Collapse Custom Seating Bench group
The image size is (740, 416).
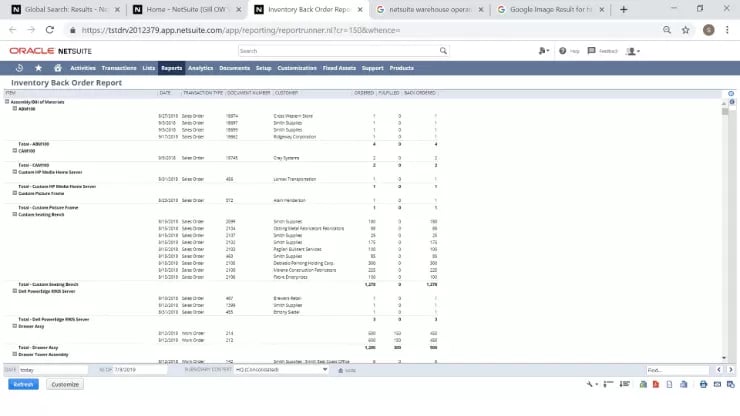click(x=15, y=214)
